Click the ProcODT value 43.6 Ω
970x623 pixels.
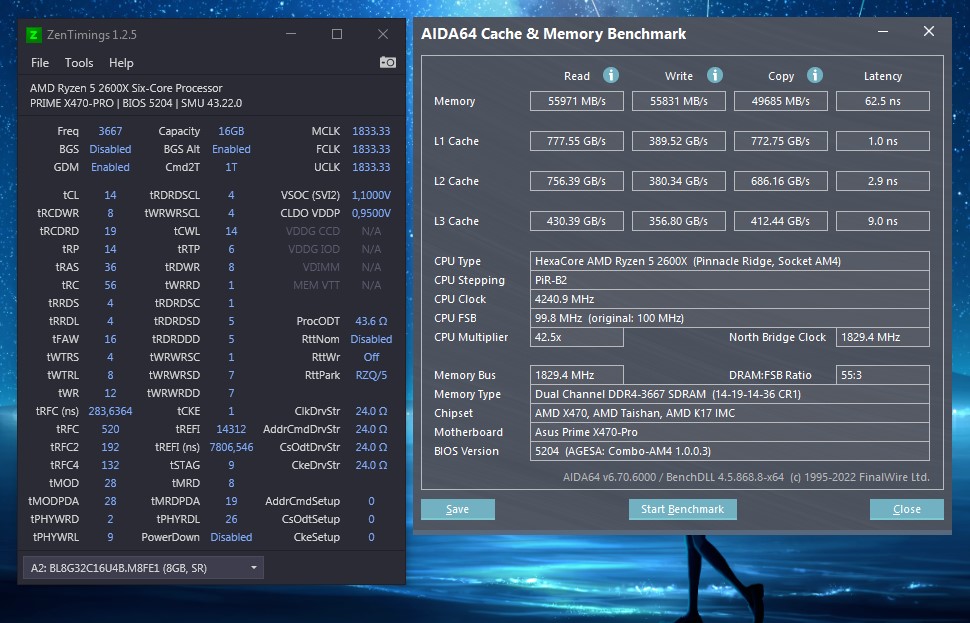tap(371, 321)
